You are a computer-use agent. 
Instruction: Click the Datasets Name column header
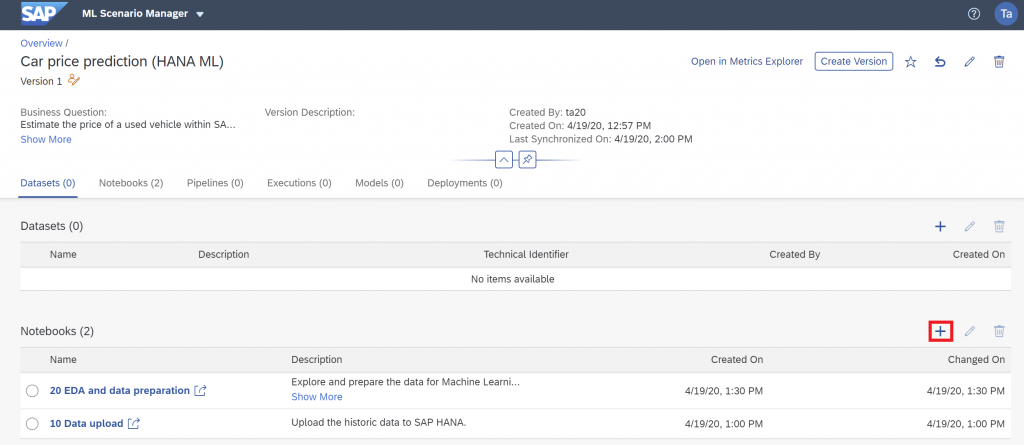coord(63,254)
